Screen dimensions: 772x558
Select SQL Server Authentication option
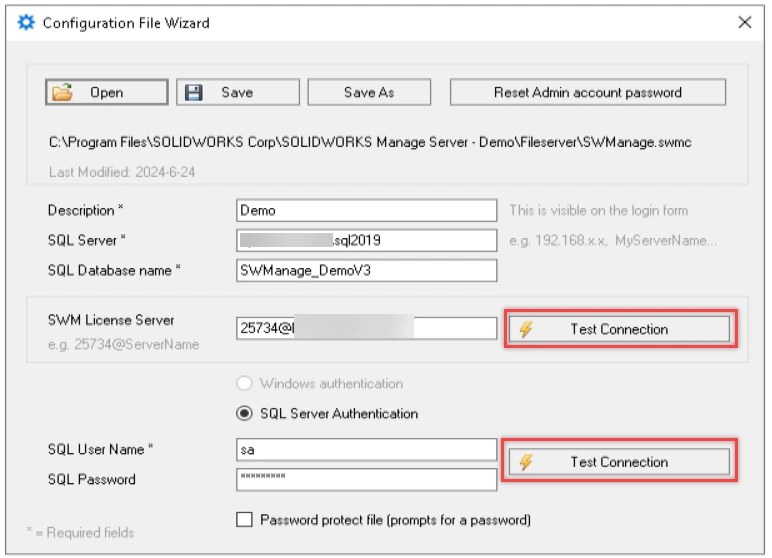point(245,413)
